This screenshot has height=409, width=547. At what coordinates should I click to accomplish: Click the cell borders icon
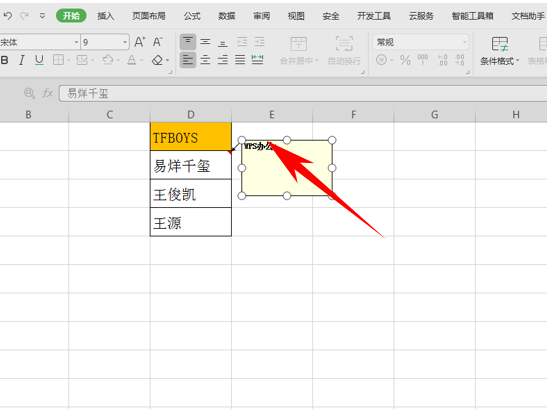[x=58, y=60]
